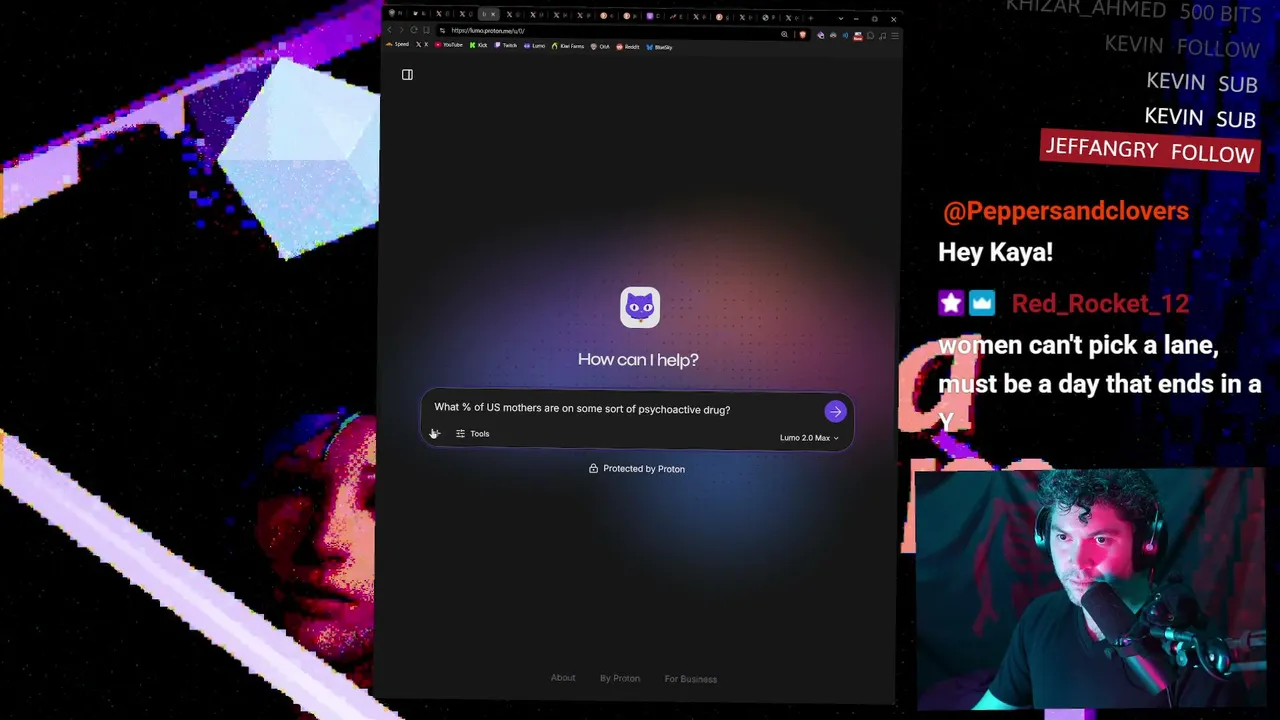Image resolution: width=1280 pixels, height=720 pixels.
Task: Click the "How can I help?" heading
Action: click(x=638, y=360)
